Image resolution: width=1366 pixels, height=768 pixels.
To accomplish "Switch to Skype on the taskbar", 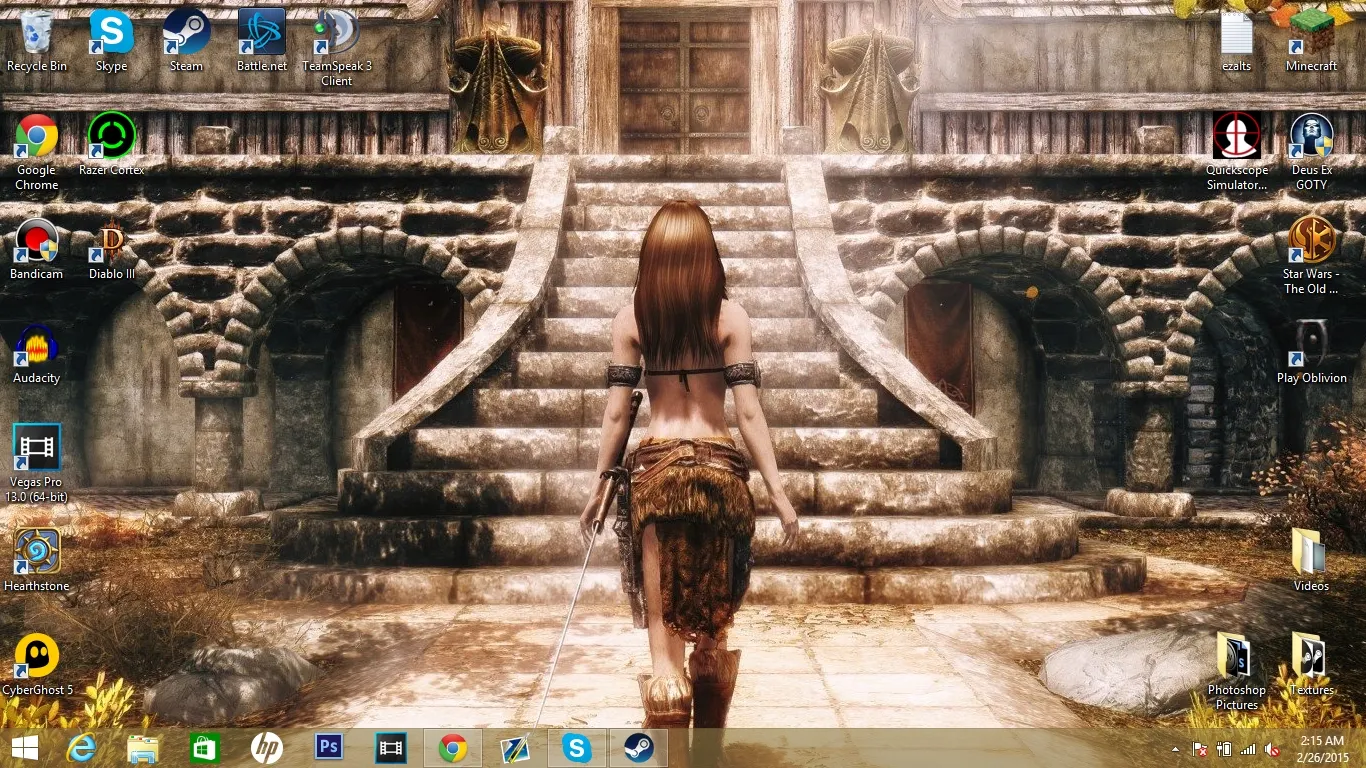I will tap(577, 748).
